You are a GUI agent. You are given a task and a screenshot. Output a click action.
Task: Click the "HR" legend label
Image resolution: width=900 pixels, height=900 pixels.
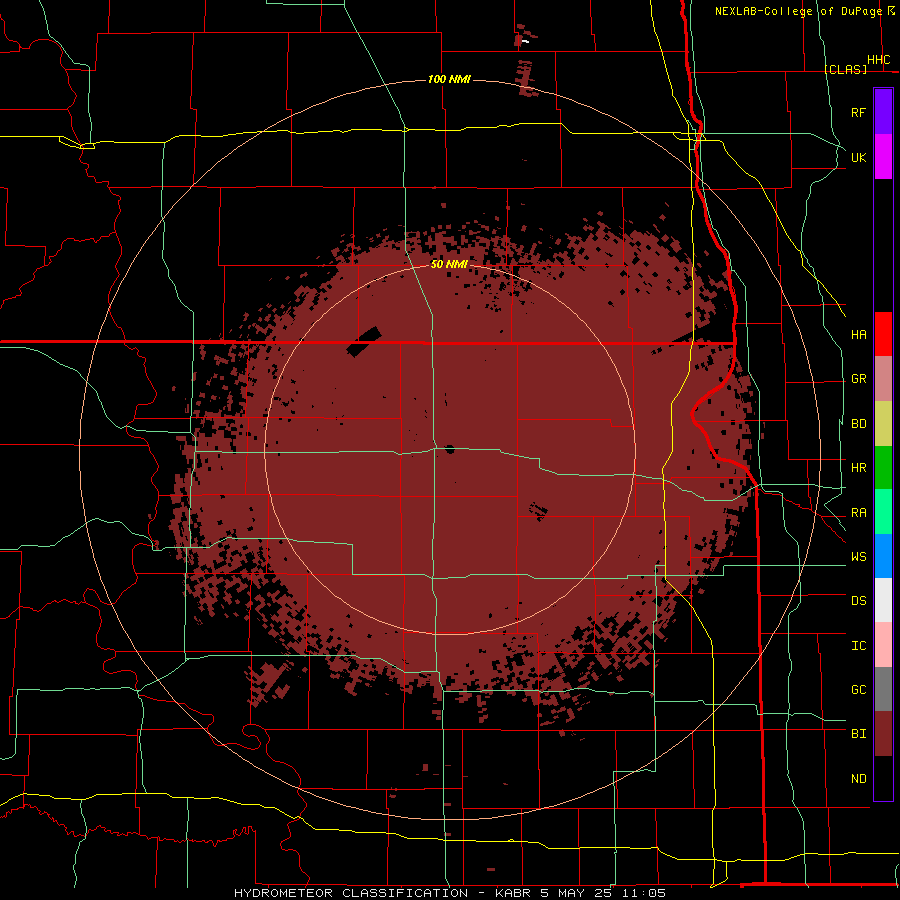pyautogui.click(x=858, y=468)
